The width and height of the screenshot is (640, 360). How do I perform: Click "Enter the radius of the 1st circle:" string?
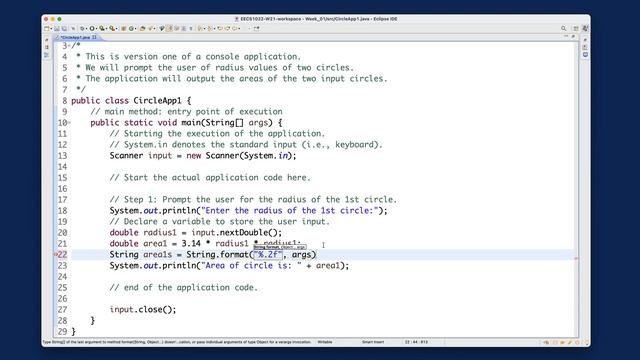289,211
